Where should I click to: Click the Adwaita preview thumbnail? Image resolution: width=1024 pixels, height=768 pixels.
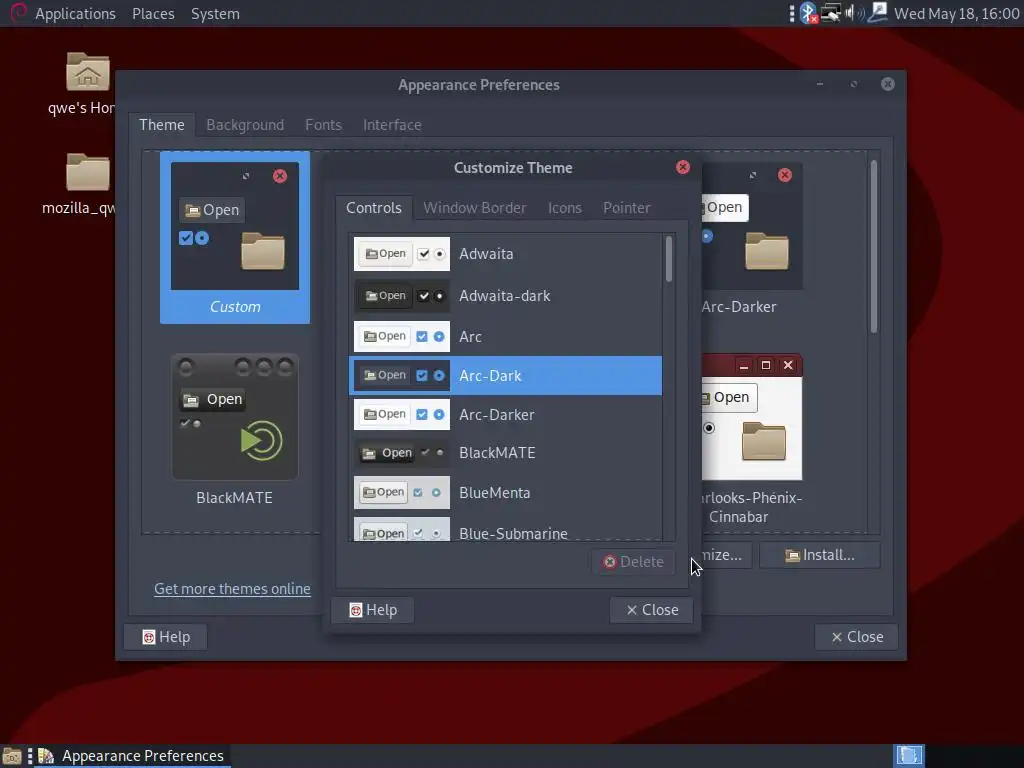pos(402,254)
